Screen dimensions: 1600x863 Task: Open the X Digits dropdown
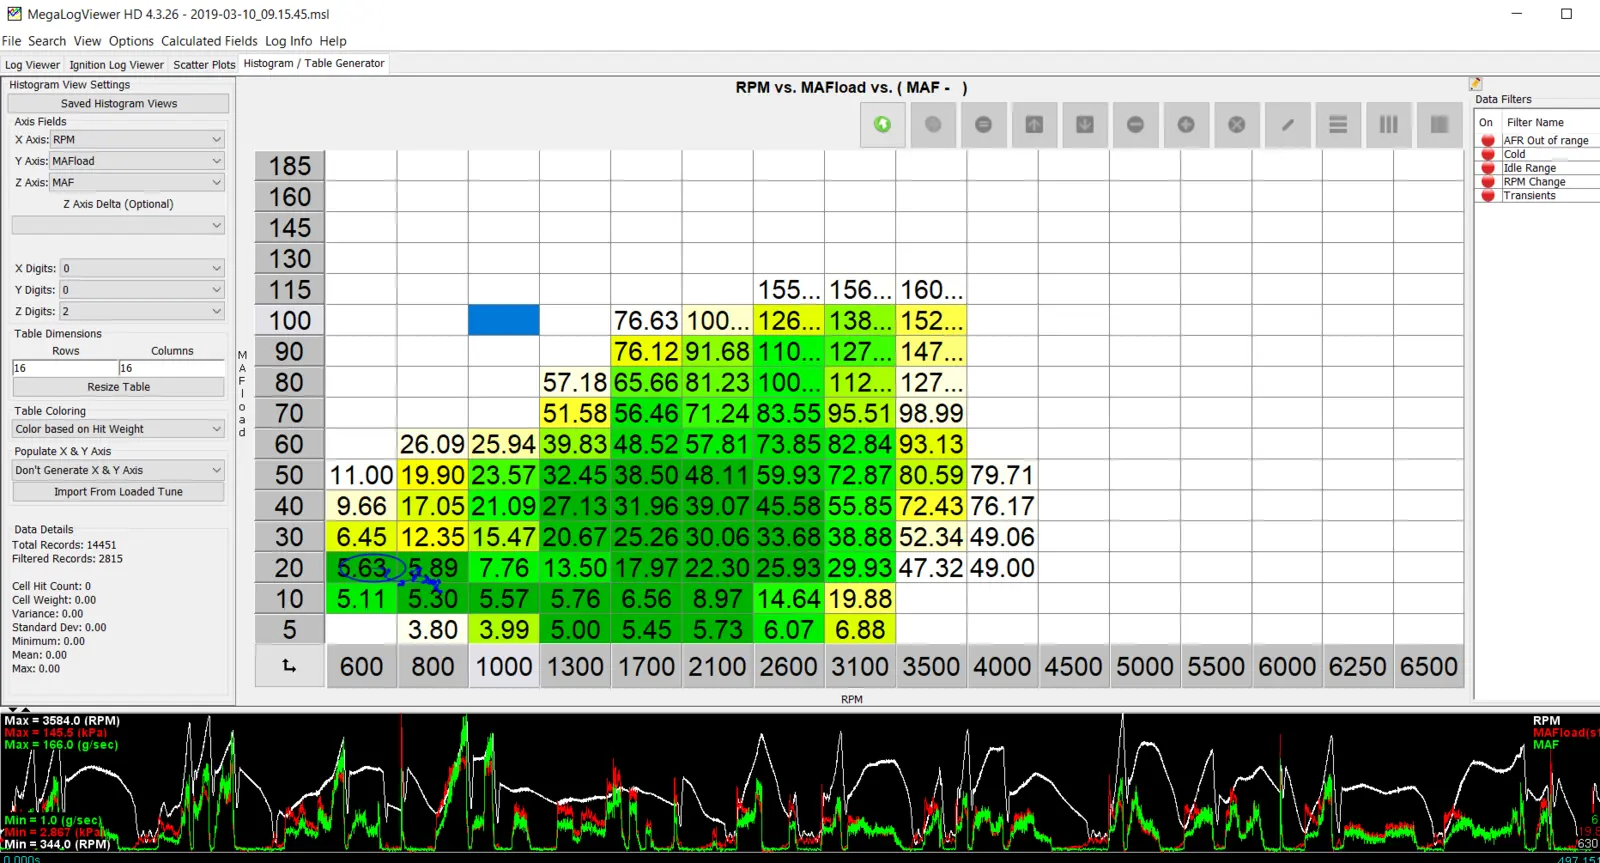pos(142,268)
